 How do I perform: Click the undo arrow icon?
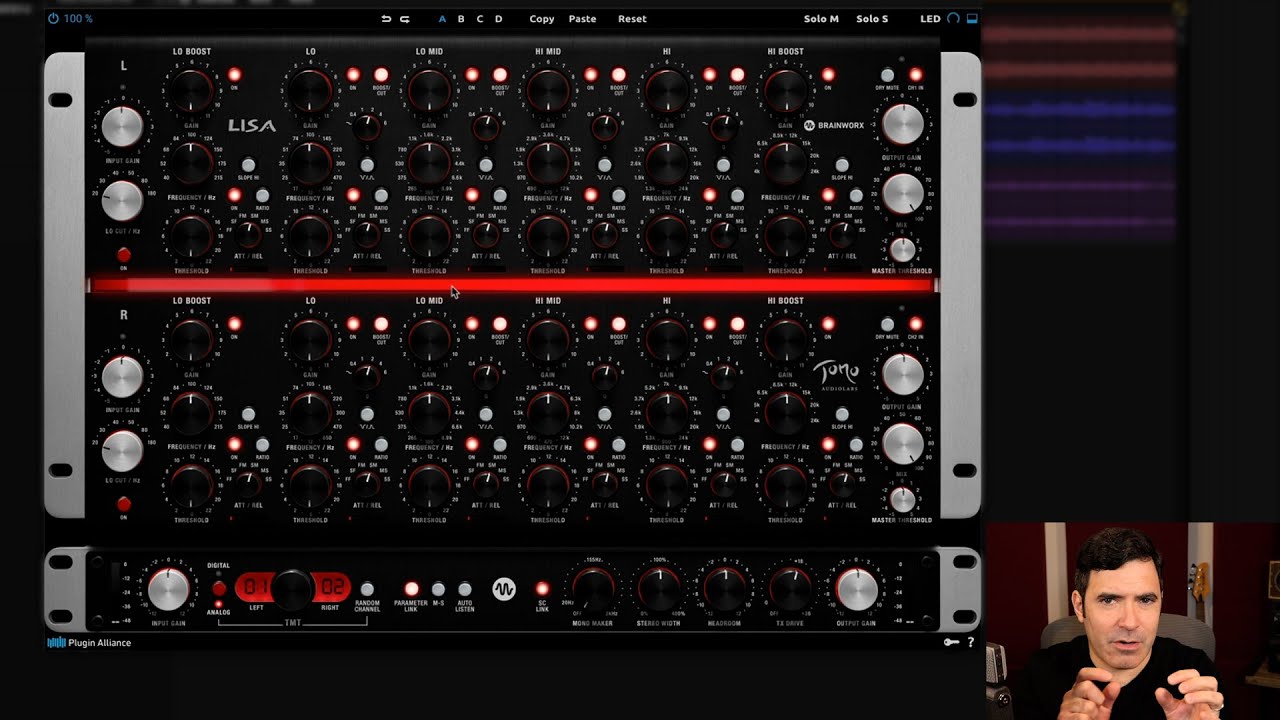coord(386,19)
